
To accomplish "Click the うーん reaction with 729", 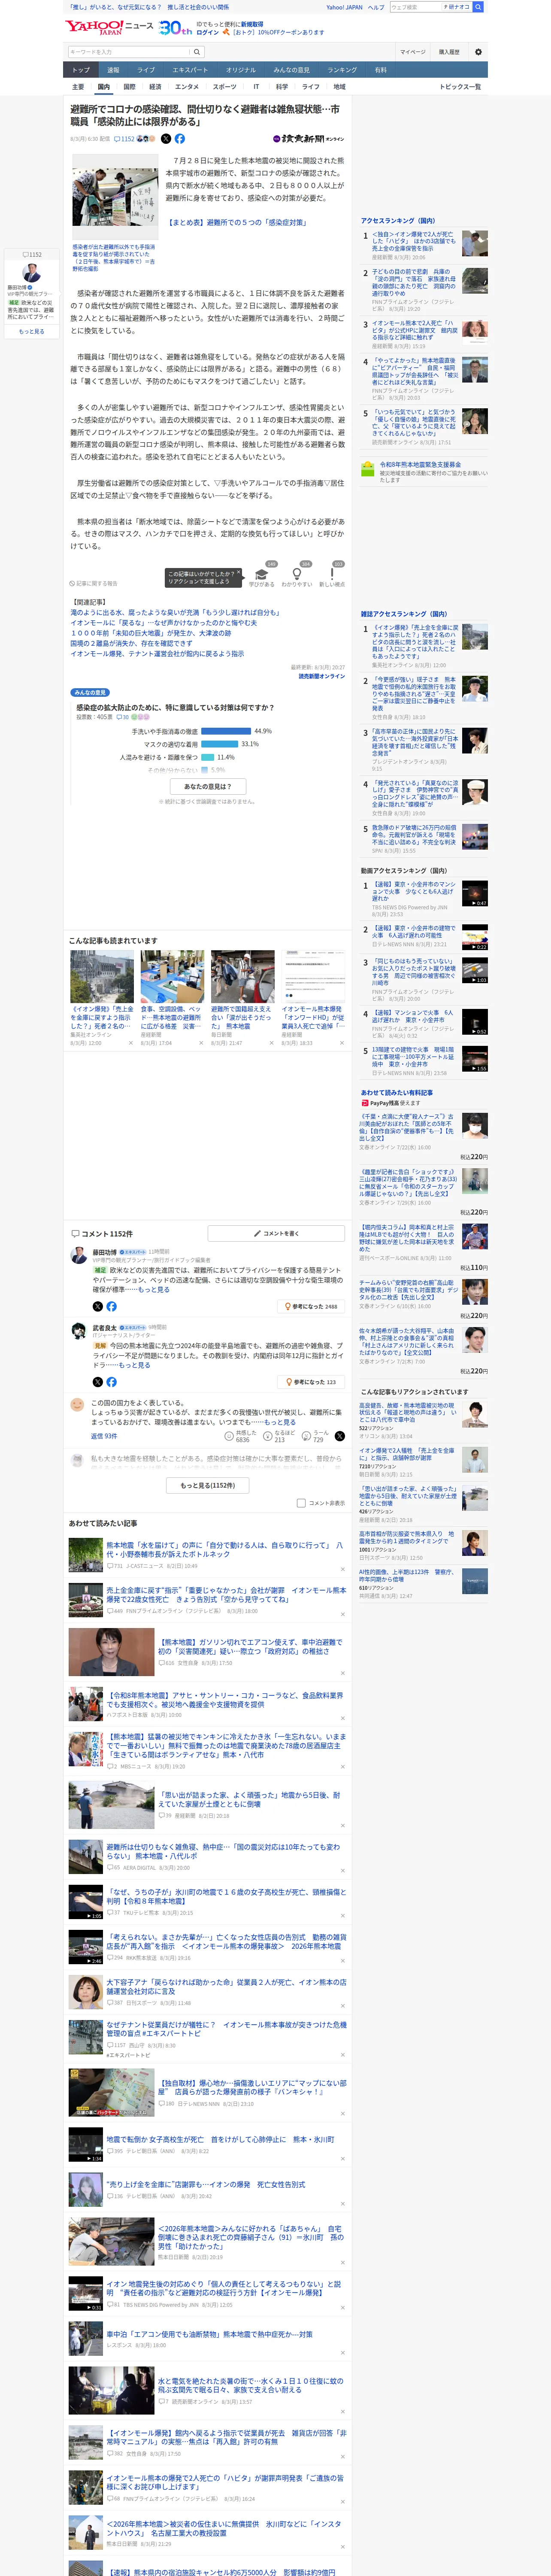I will tap(316, 1436).
